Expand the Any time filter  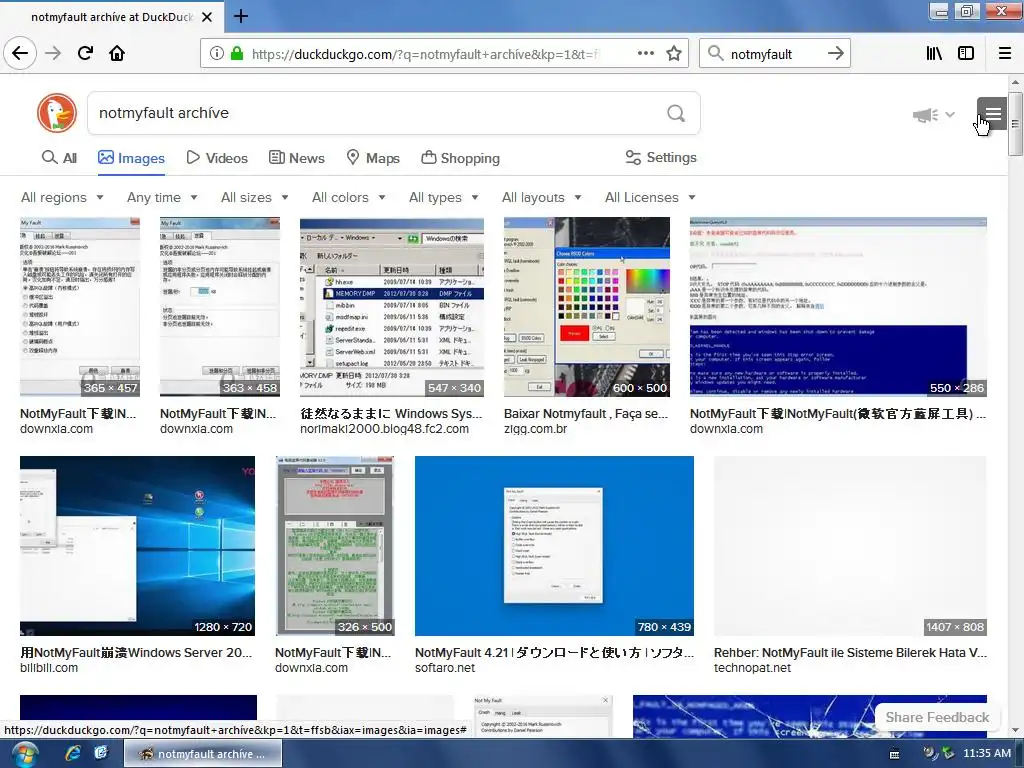click(x=162, y=197)
